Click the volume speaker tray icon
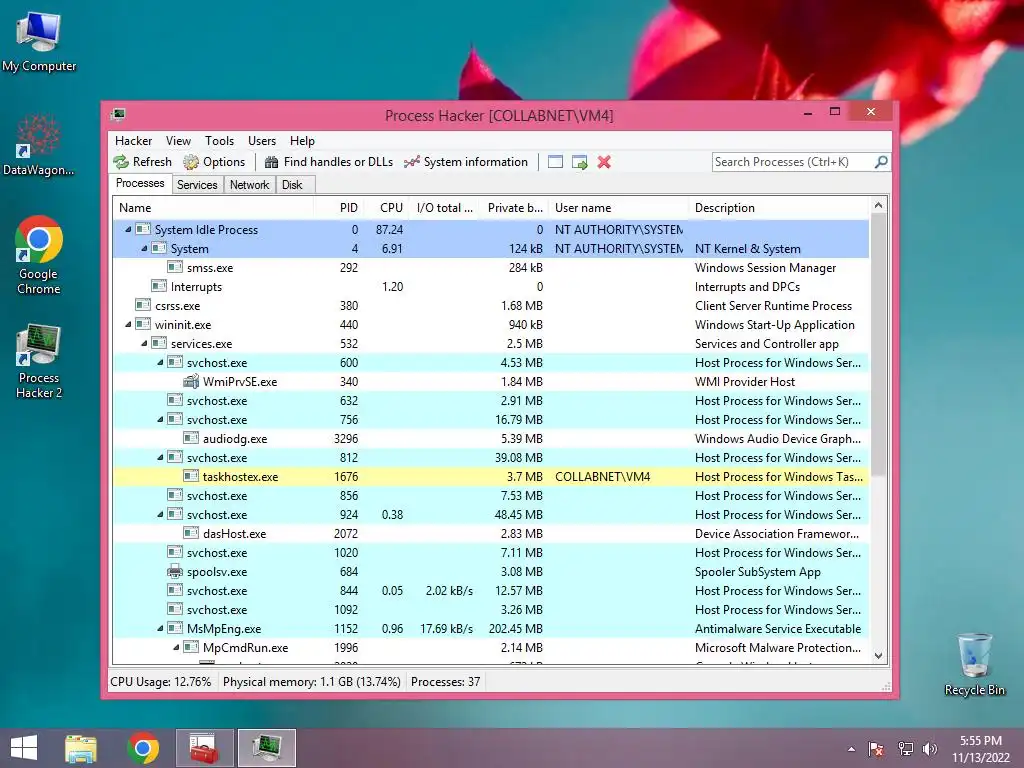 (x=930, y=749)
